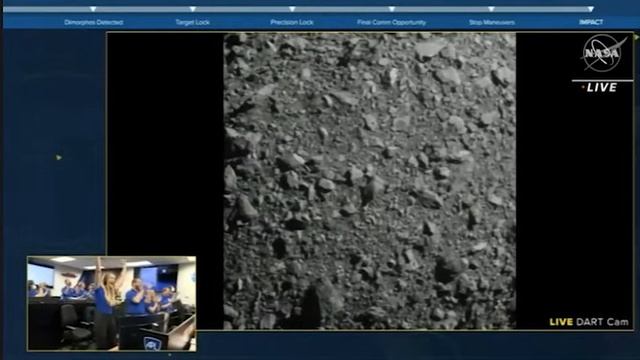Open the mission control room inset video
Image resolution: width=640 pixels, height=360 pixels.
[111, 304]
